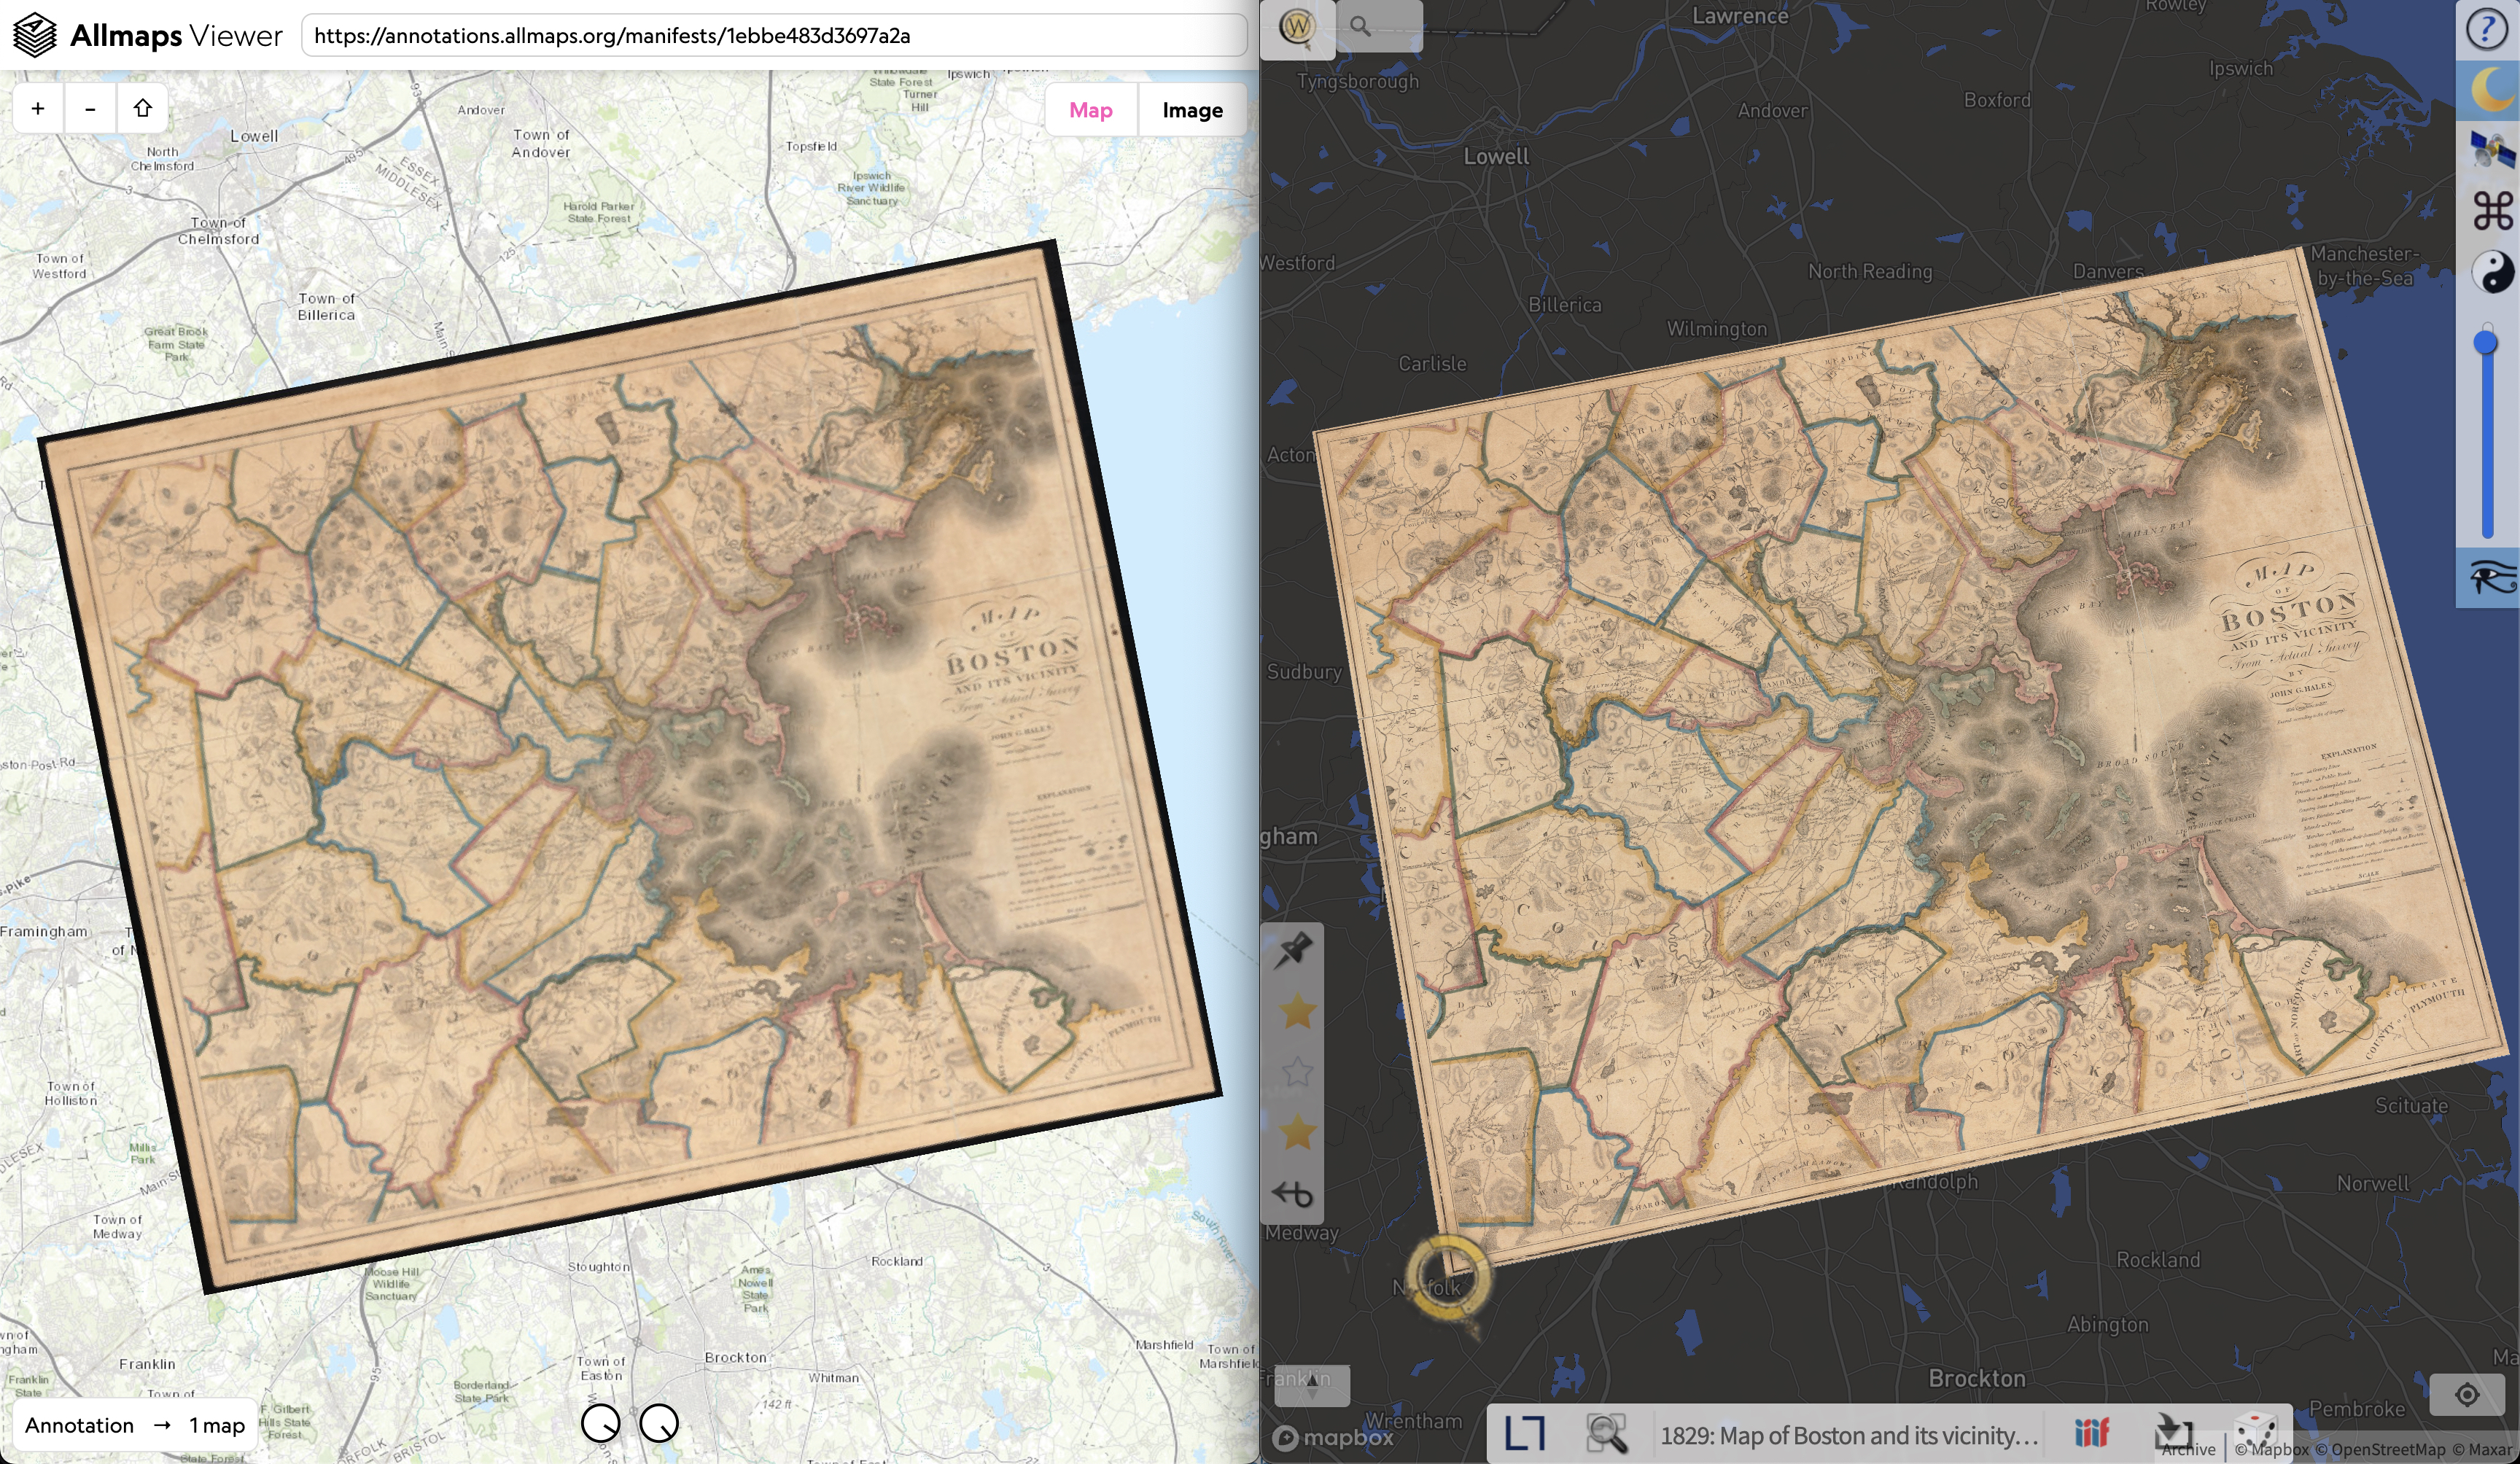Click the satellite imagery basemap icon
Viewport: 2520px width, 1464px height.
[x=2491, y=150]
